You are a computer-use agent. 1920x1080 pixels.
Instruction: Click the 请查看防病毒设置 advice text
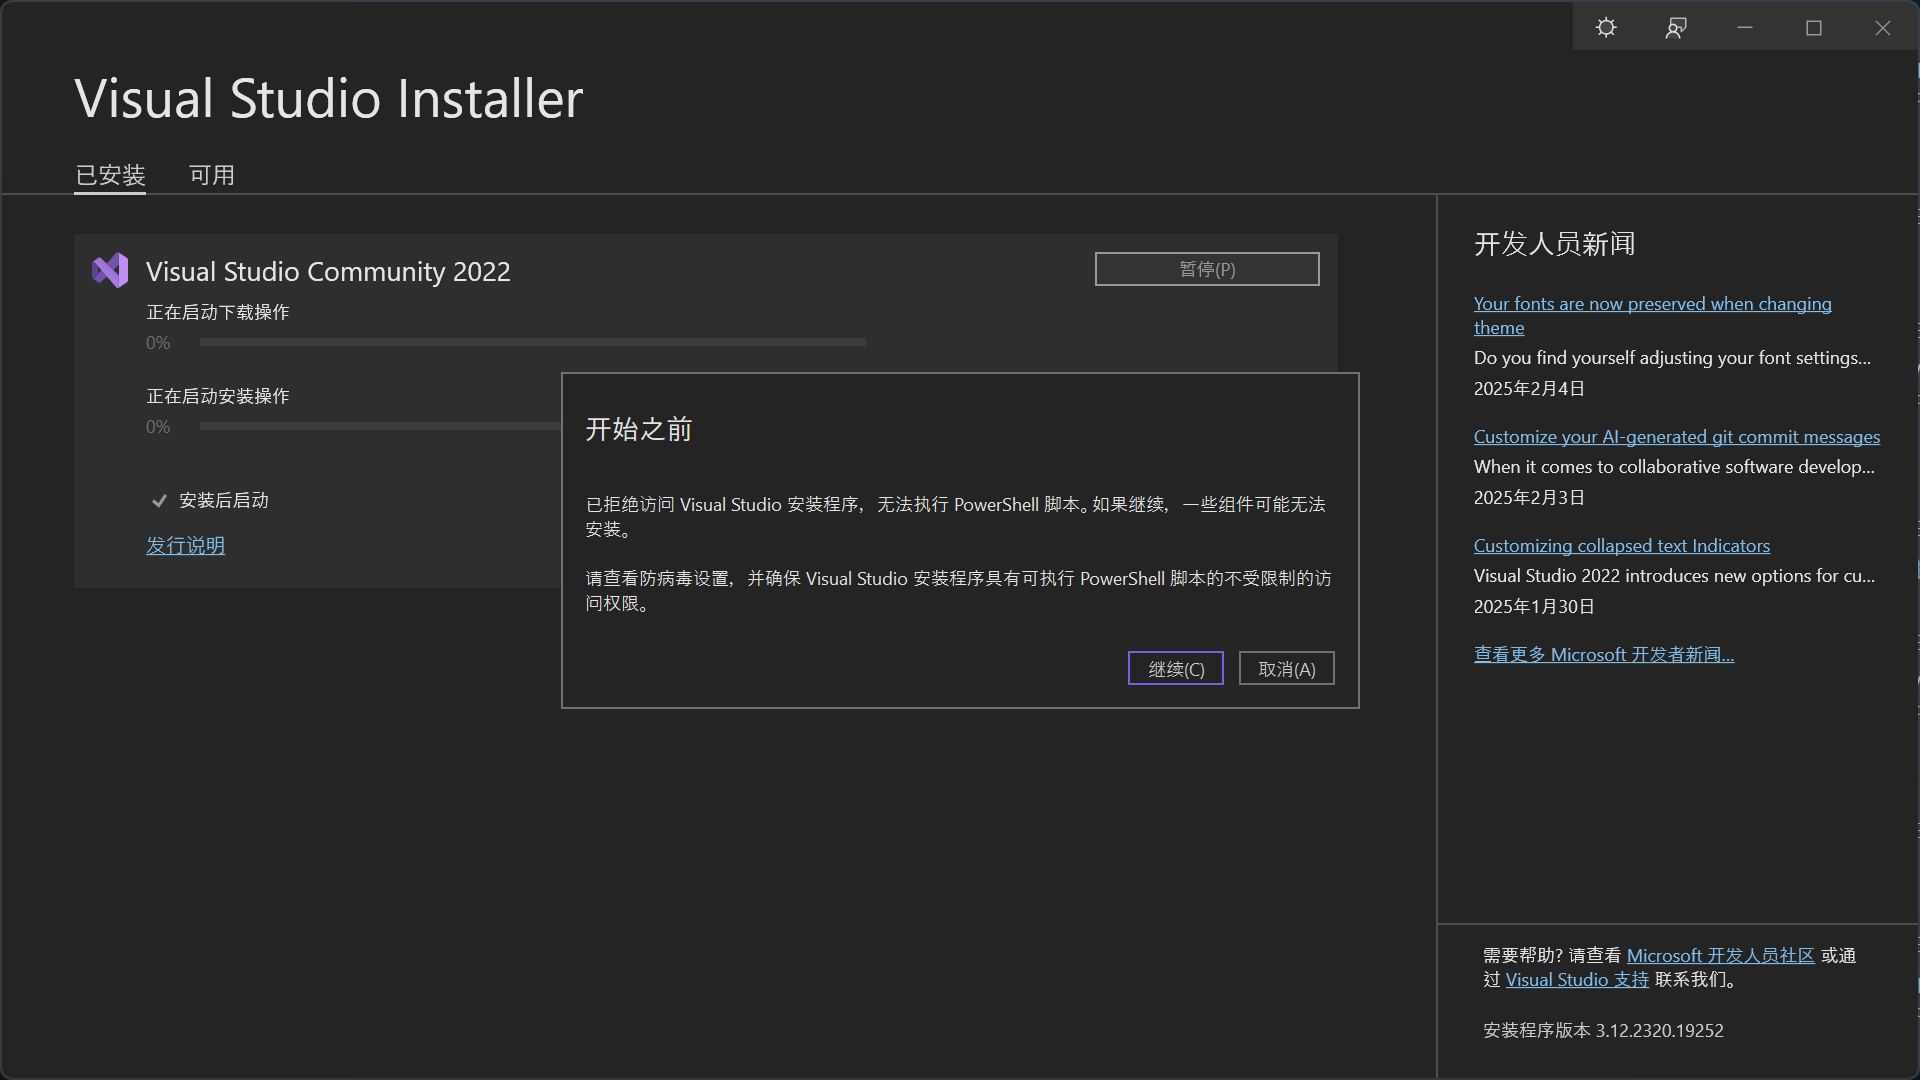pos(958,591)
